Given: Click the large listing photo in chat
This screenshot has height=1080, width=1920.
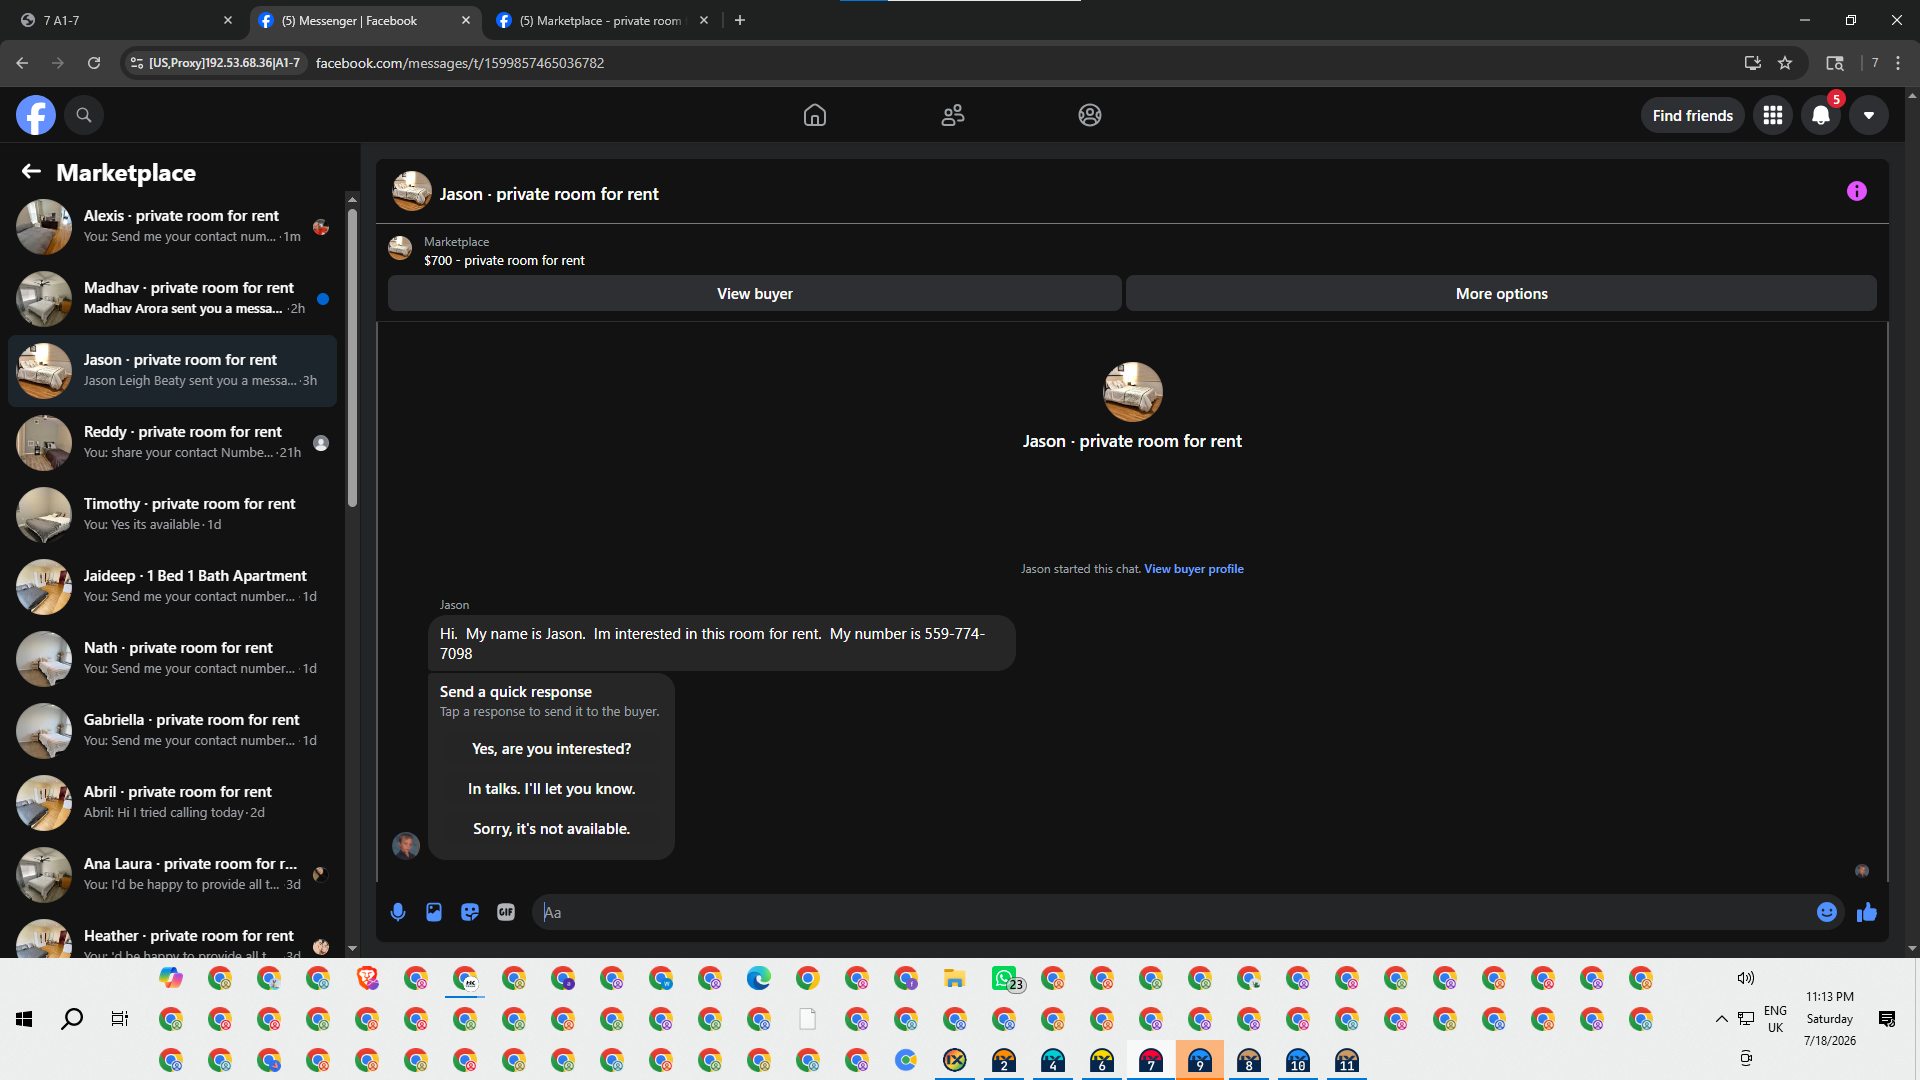Looking at the screenshot, I should point(1132,392).
